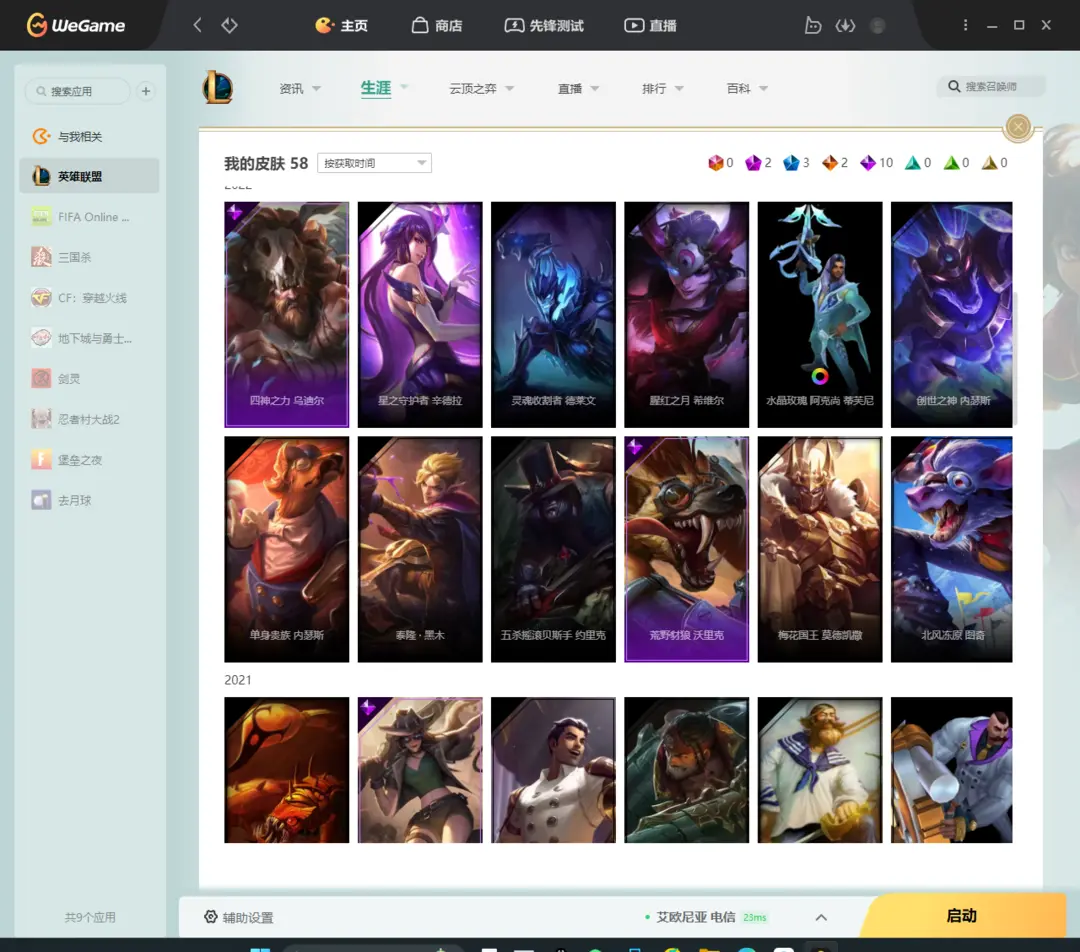Click the add application plus button
The width and height of the screenshot is (1080, 952).
point(146,91)
